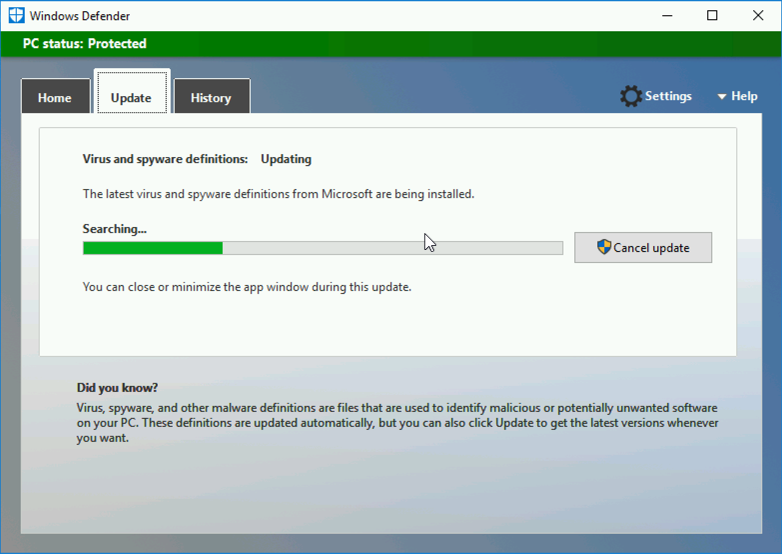The image size is (782, 554).
Task: Click the 'Searching...' progress label
Action: [x=115, y=229]
